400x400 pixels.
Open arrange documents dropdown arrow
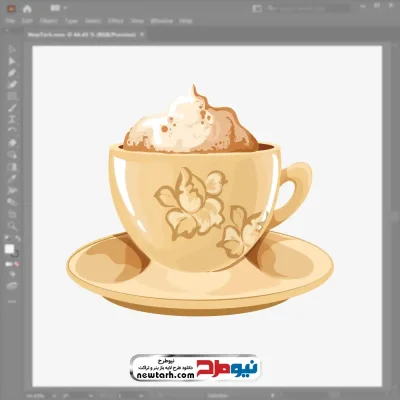click(x=65, y=8)
